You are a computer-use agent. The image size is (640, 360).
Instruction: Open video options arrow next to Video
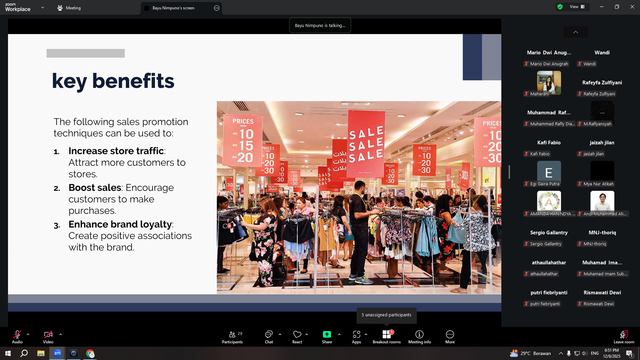[60, 334]
